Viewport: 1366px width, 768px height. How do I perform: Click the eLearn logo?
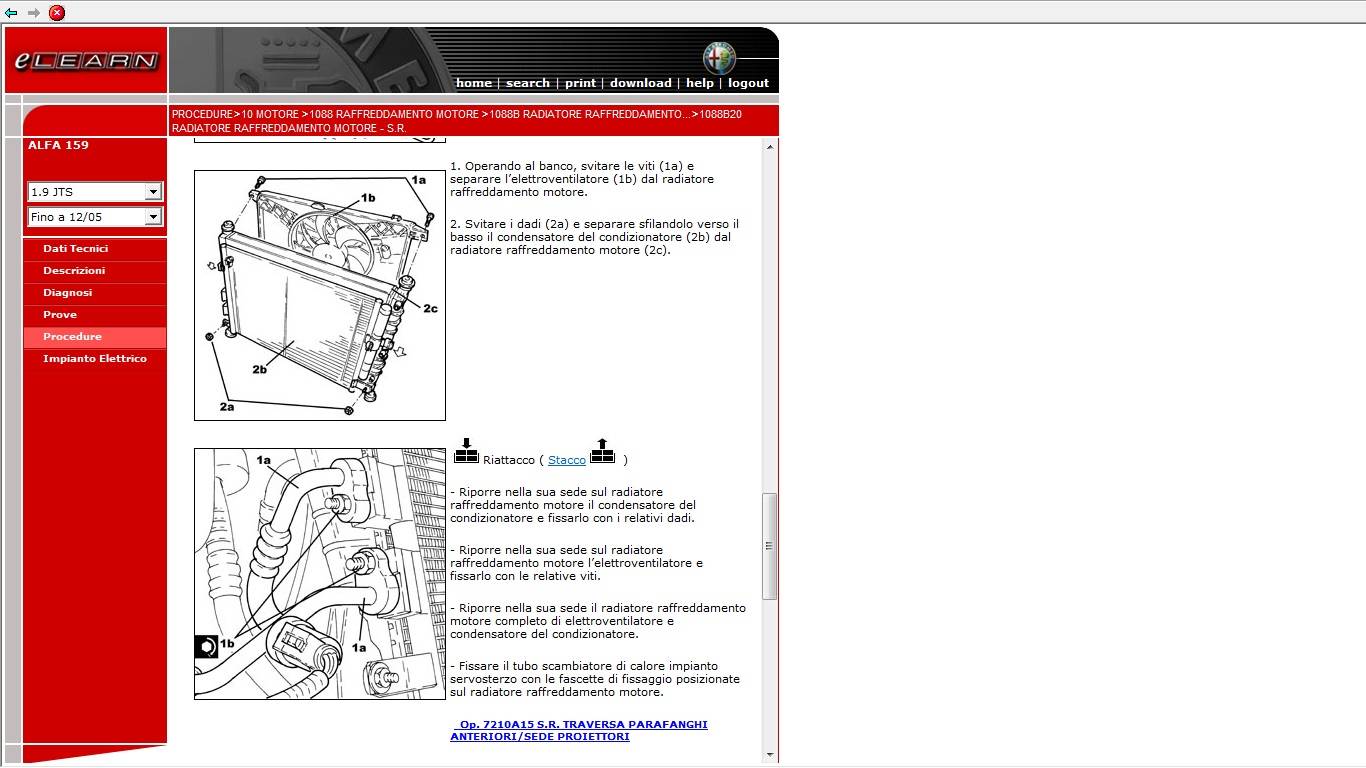click(x=86, y=60)
